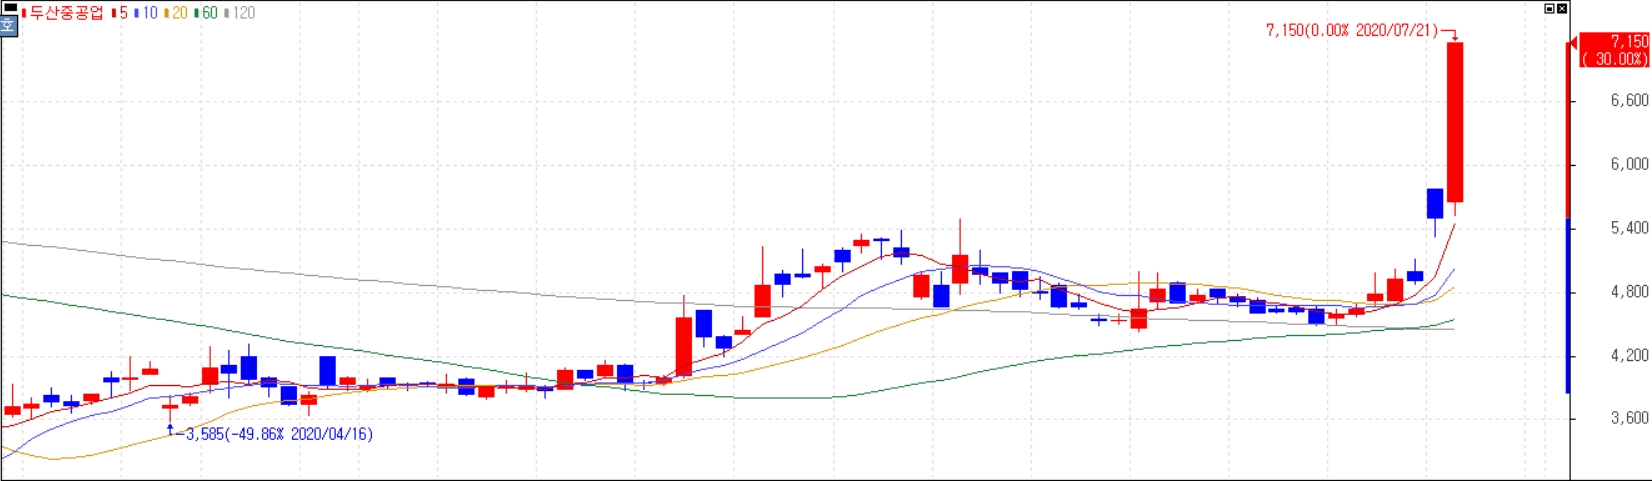
Task: Select the 10-day moving average legend
Action: [145, 13]
